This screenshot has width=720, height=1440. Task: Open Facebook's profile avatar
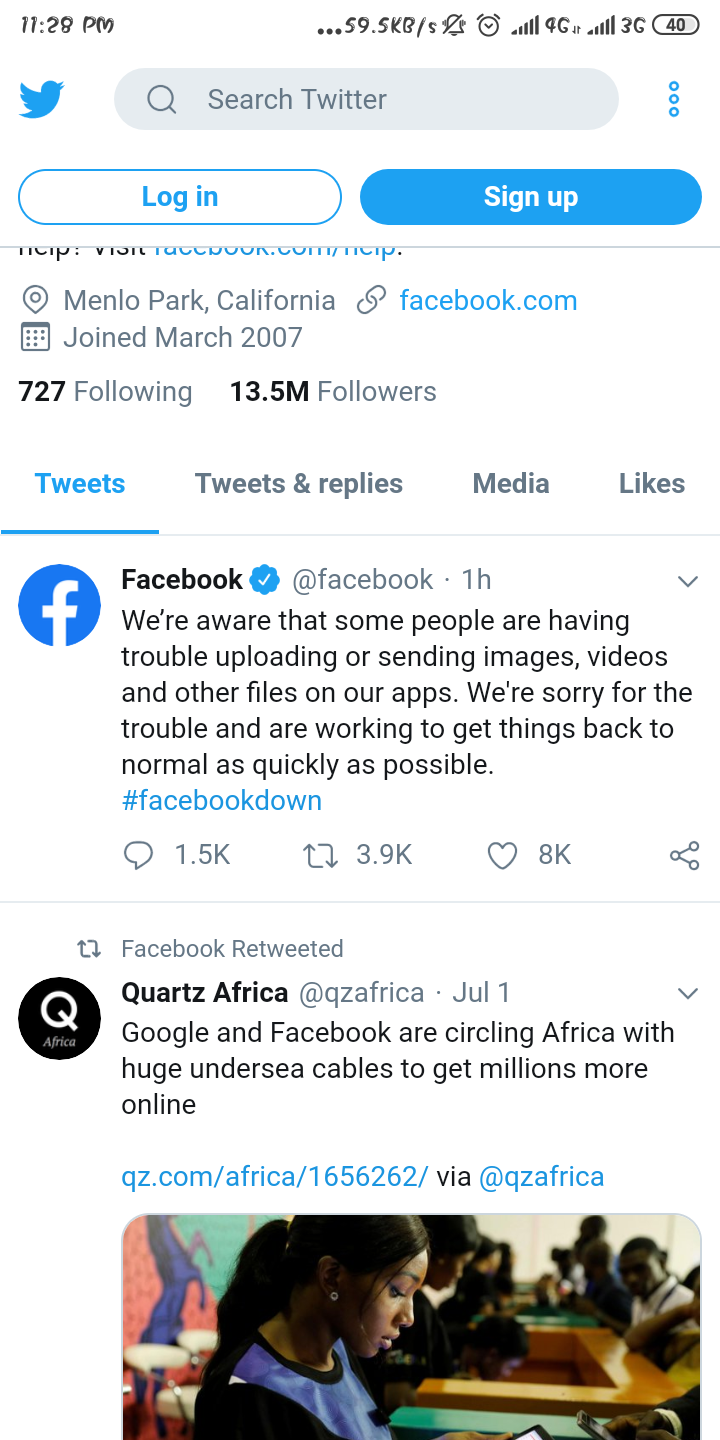coord(60,606)
